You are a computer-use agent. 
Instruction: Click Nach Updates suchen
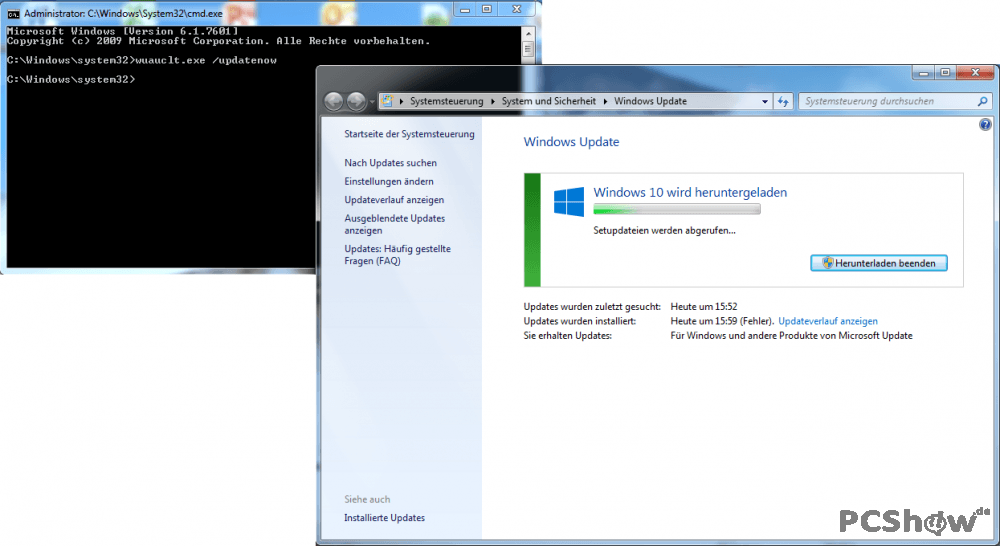(x=390, y=163)
